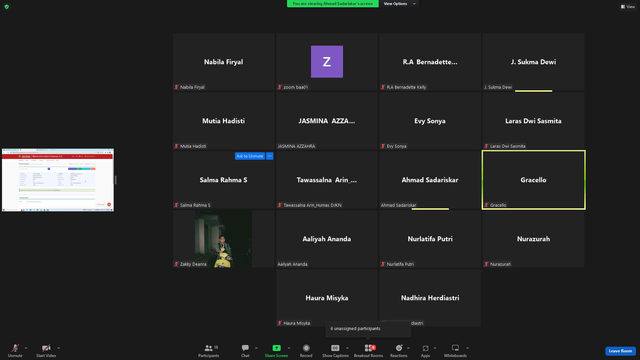Select the highlighted Gracello tile
The height and width of the screenshot is (360, 640).
click(533, 180)
